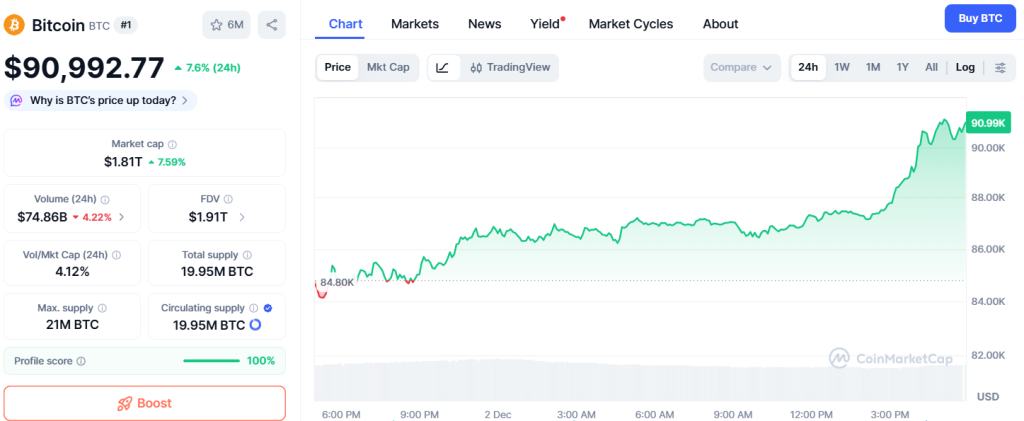Open the Markets tab
This screenshot has width=1024, height=421.
click(x=414, y=24)
